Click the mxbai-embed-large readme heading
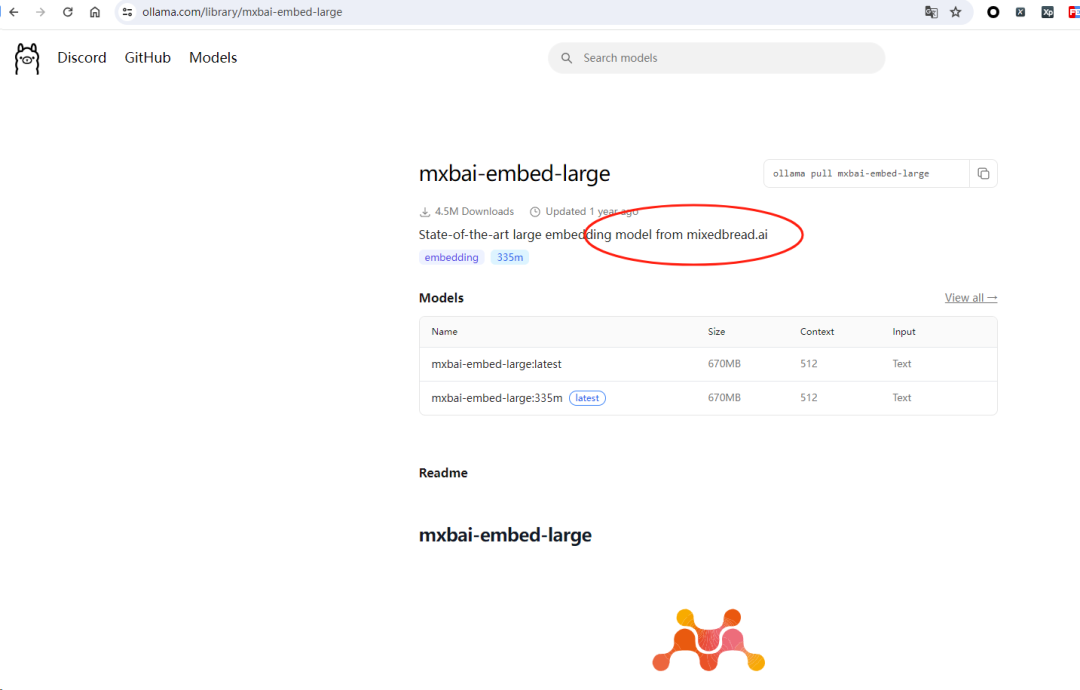Image resolution: width=1080 pixels, height=690 pixels. tap(505, 534)
